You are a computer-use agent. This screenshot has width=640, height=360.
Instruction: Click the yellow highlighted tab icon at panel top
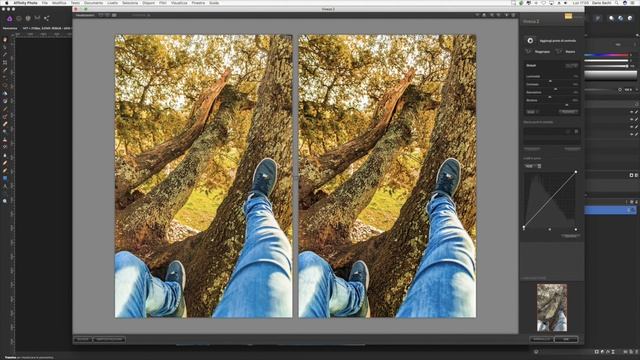click(x=568, y=16)
